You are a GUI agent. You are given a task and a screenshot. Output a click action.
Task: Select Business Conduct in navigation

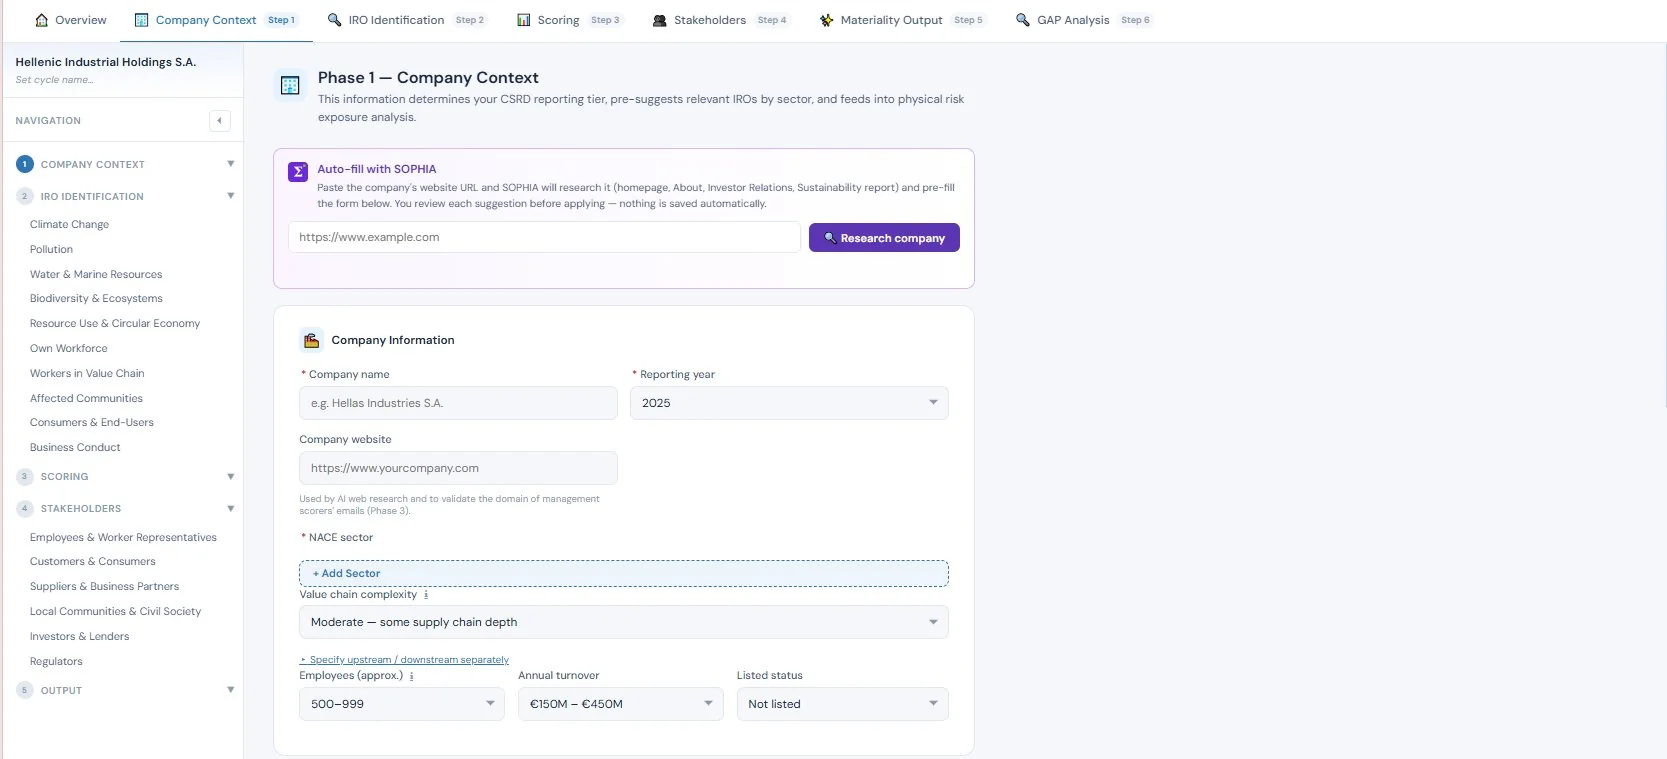[x=75, y=448]
